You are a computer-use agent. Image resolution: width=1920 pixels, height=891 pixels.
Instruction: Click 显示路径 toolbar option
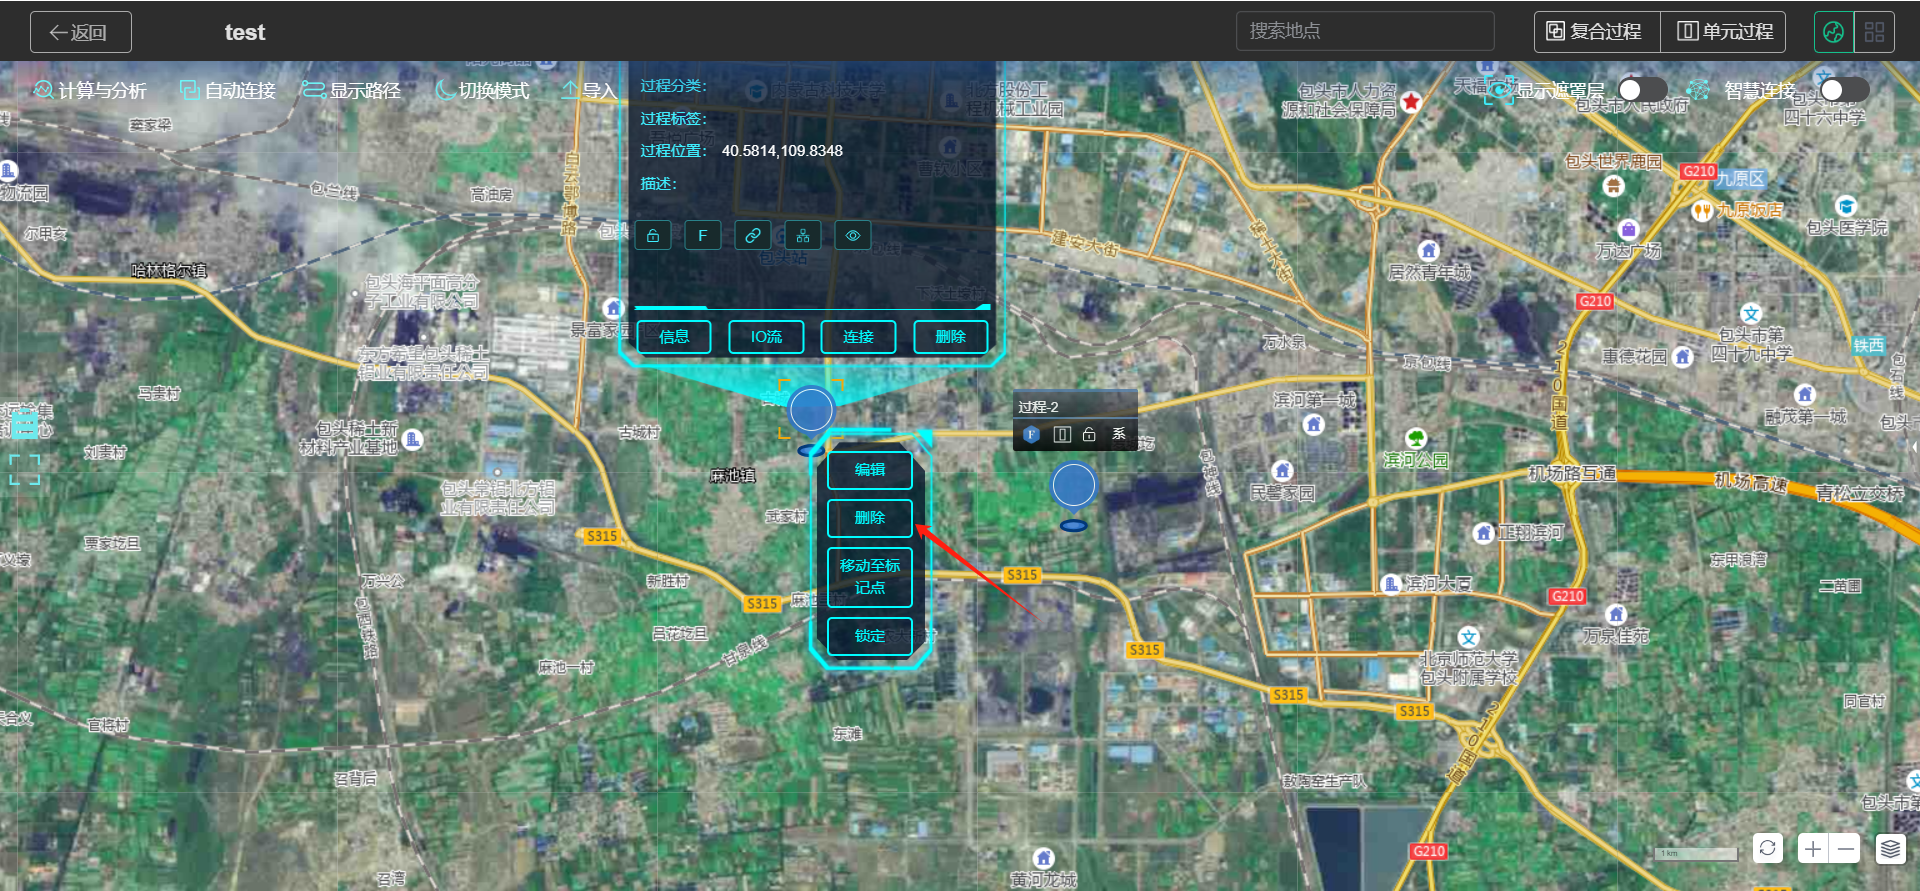click(351, 90)
